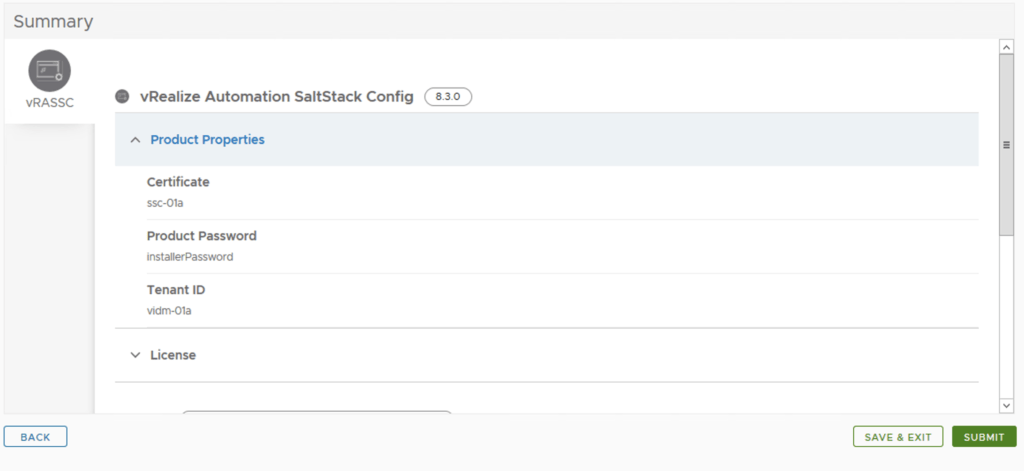Click the ssc-01a certificate value
1024x471 pixels.
pyautogui.click(x=165, y=203)
